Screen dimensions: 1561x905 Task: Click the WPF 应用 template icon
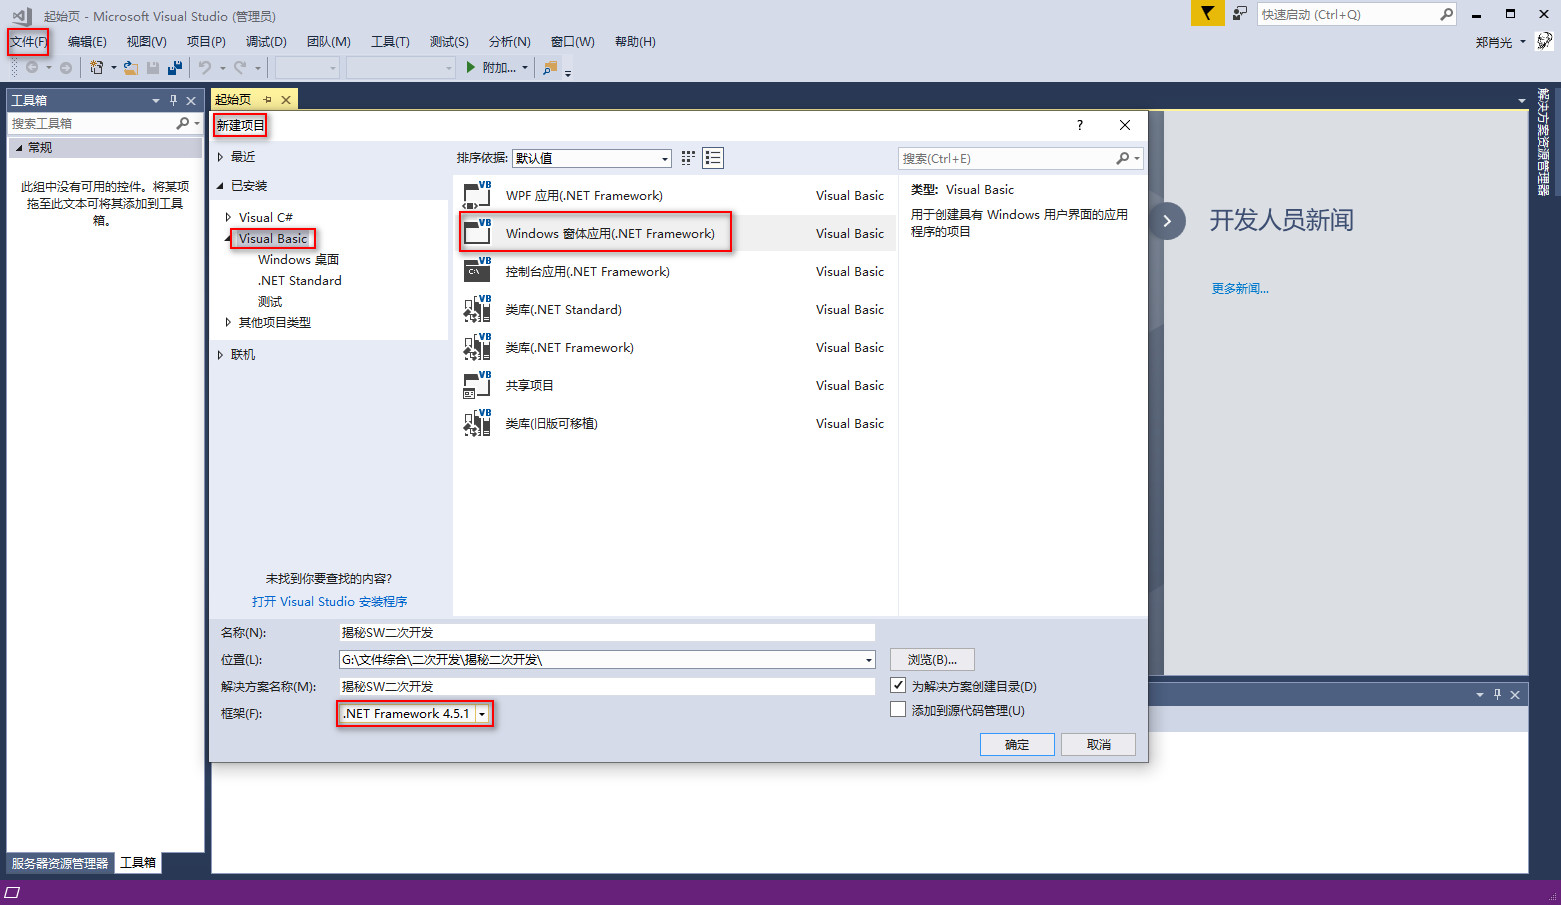[x=477, y=194]
